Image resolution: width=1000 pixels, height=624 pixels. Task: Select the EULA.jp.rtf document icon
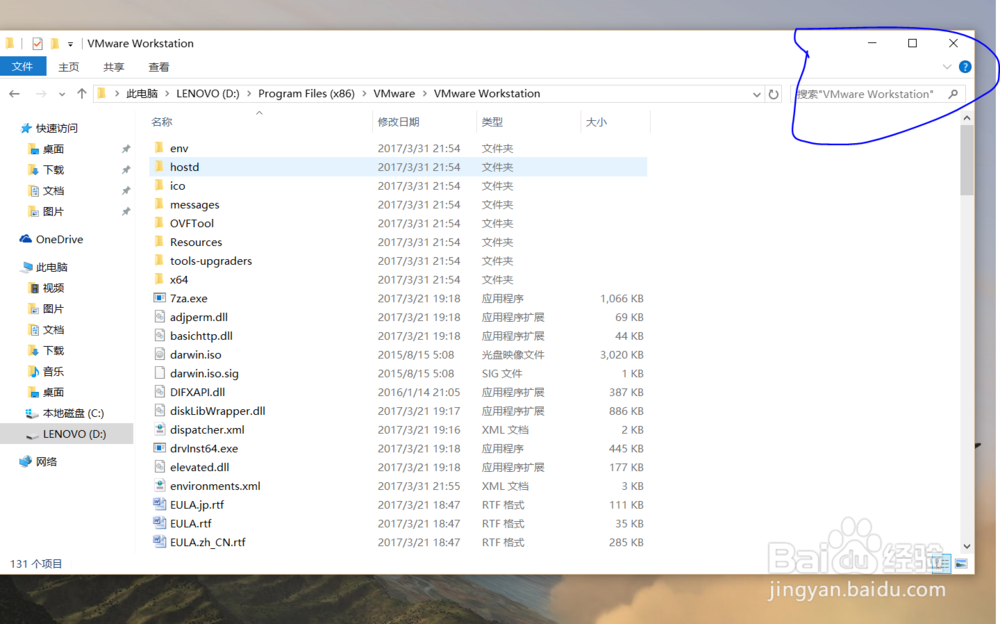[159, 504]
